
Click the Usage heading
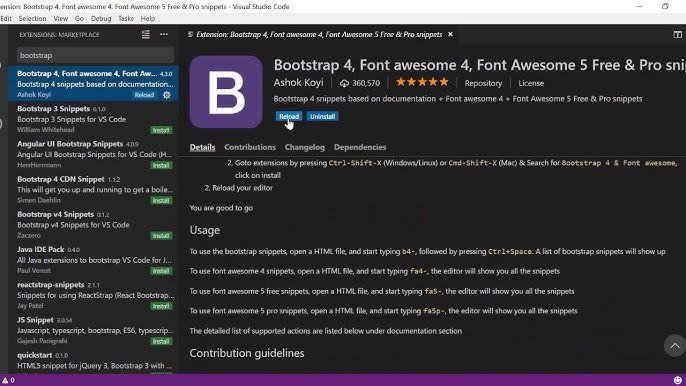[204, 230]
